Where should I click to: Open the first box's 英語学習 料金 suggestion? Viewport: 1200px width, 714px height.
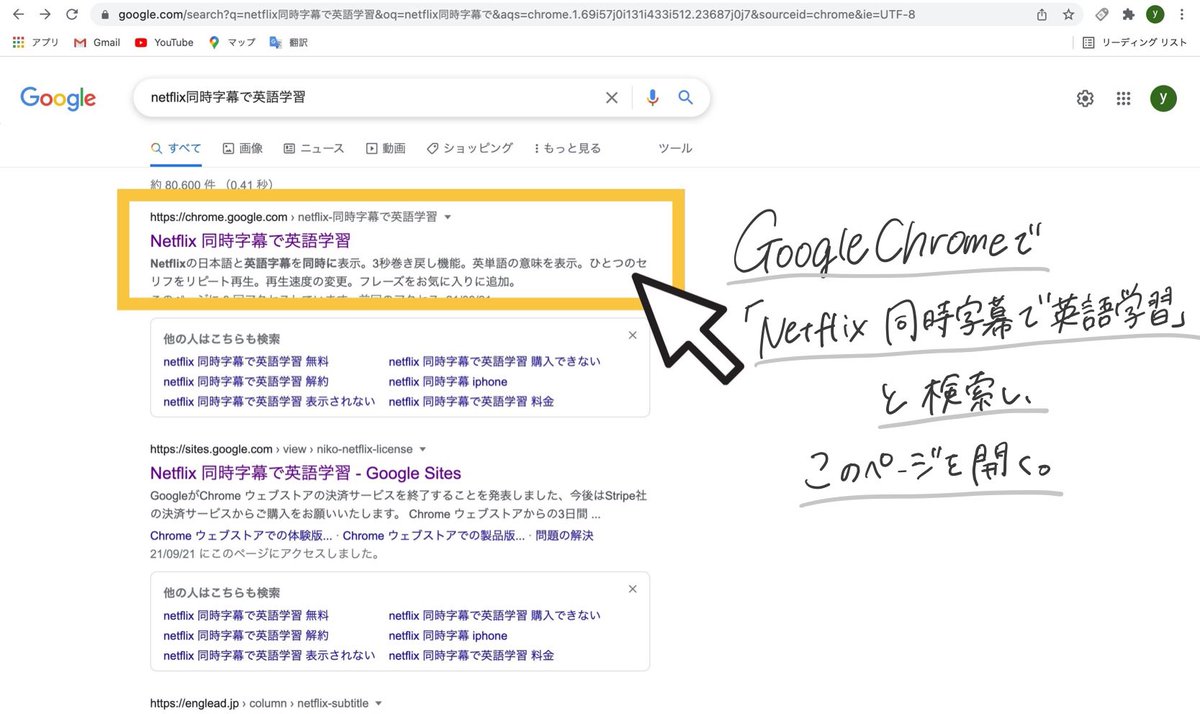(x=471, y=401)
